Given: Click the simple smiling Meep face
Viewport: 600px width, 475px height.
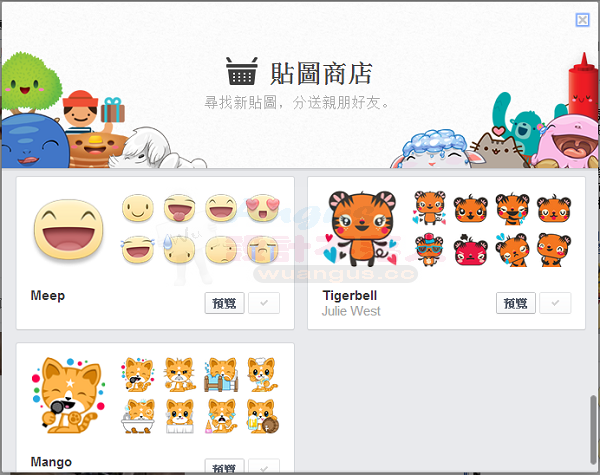Looking at the screenshot, I should tap(138, 208).
